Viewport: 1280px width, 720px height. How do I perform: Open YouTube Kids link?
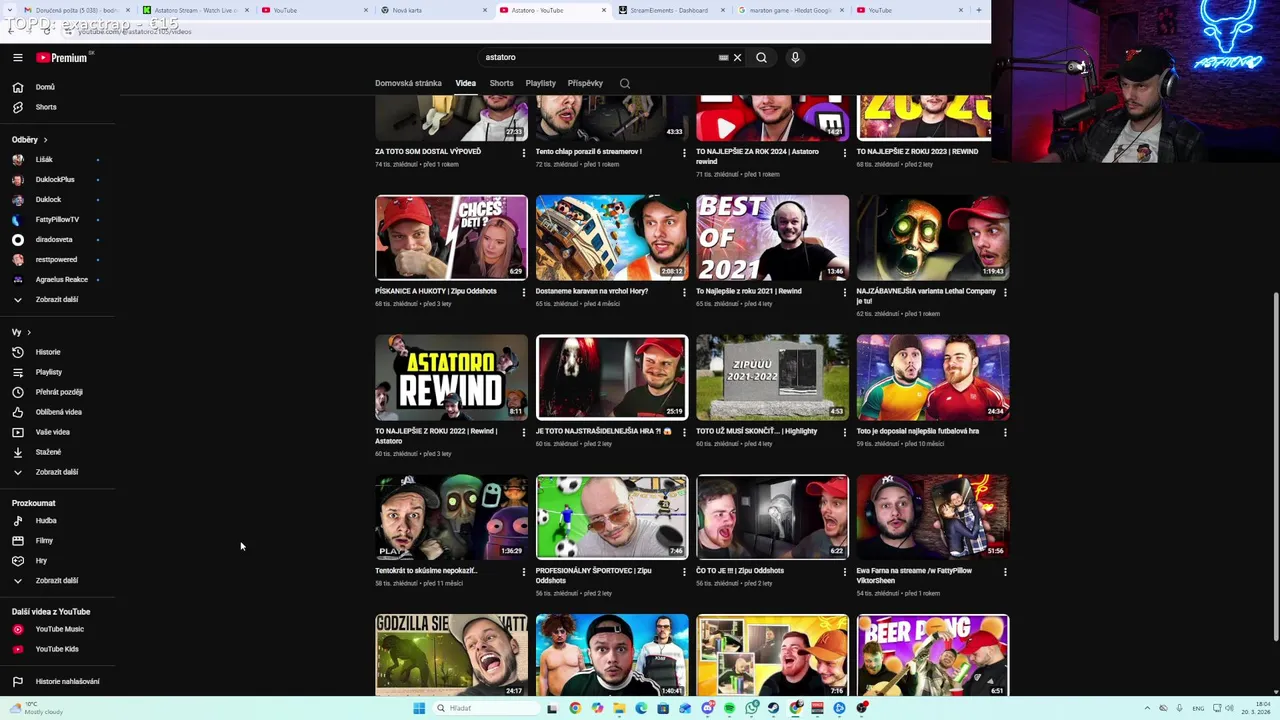58,649
